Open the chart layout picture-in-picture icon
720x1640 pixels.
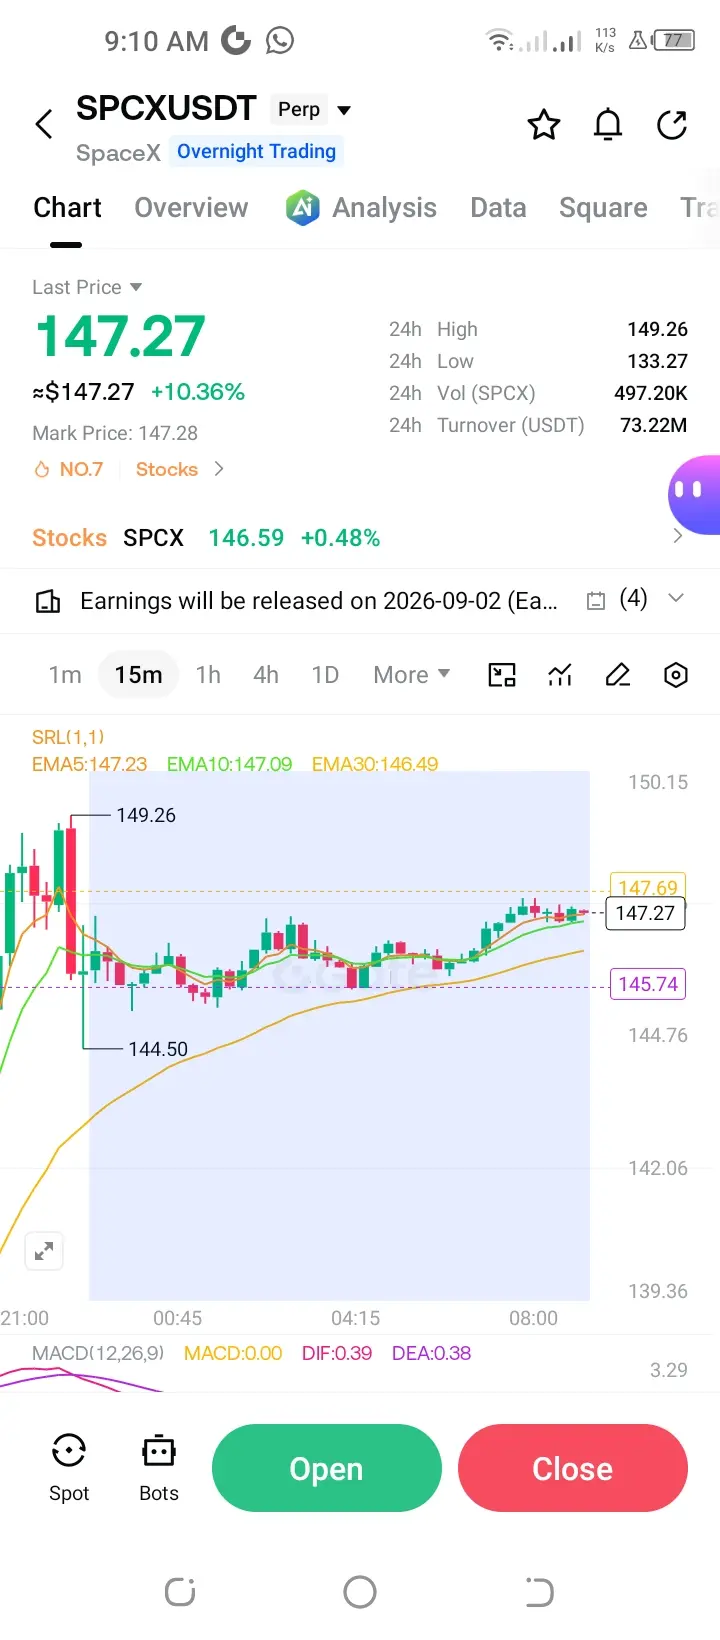[502, 675]
